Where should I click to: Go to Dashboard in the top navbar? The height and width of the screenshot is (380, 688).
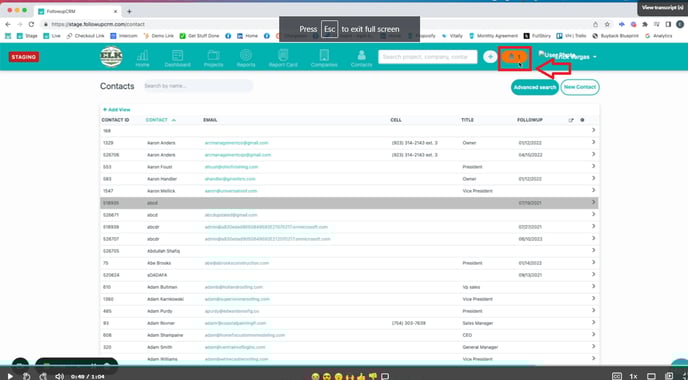[177, 58]
